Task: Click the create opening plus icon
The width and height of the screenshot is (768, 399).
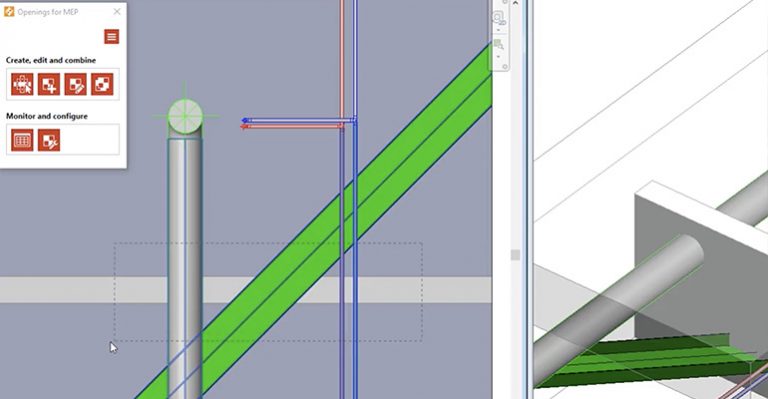Action: 49,84
